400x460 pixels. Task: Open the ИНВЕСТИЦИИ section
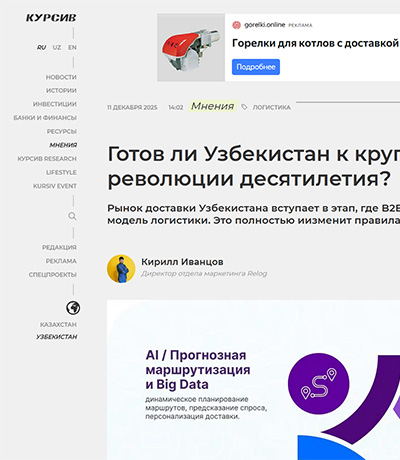click(x=55, y=104)
